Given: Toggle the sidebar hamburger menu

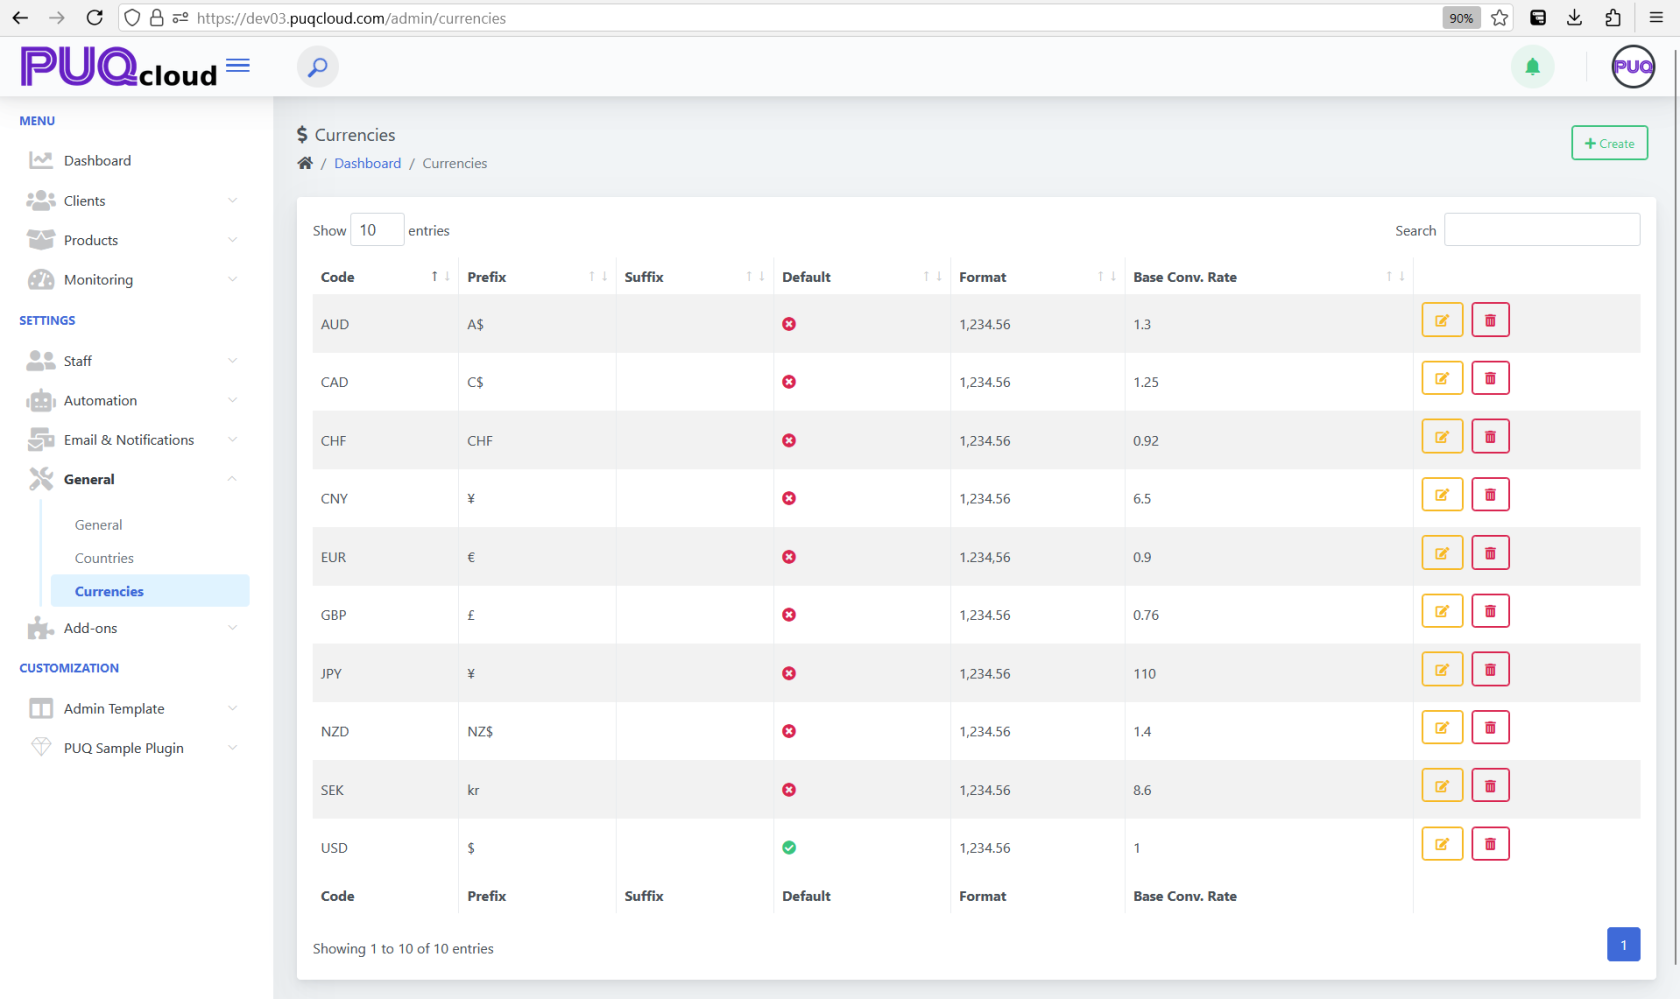Looking at the screenshot, I should point(238,65).
